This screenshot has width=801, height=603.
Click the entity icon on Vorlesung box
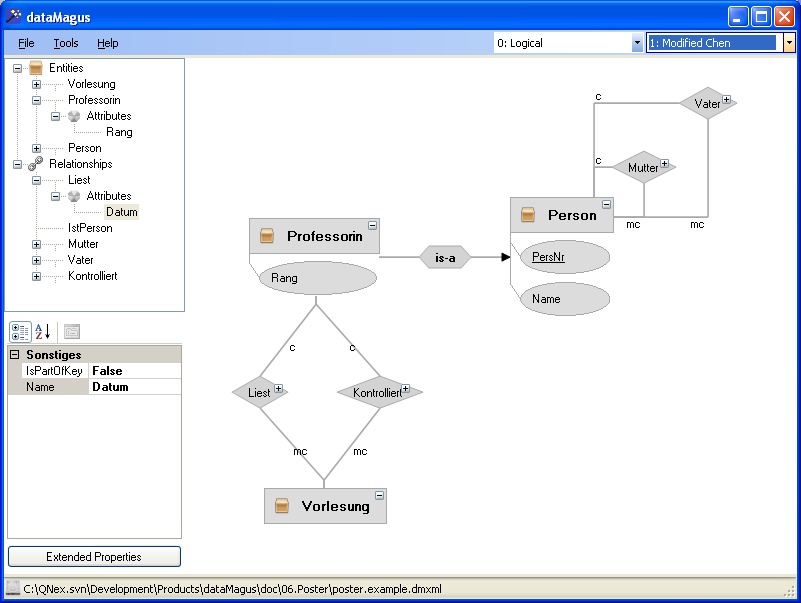pos(281,505)
